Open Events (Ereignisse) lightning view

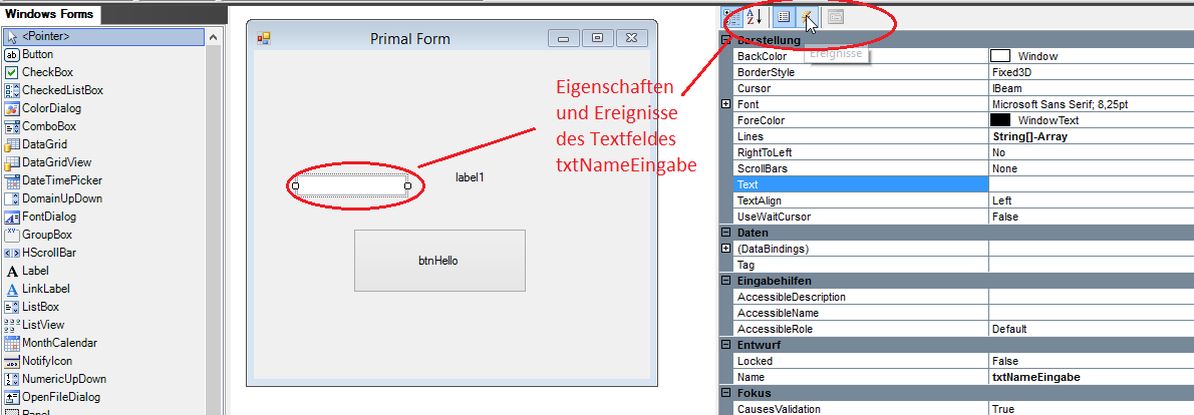pyautogui.click(x=808, y=18)
